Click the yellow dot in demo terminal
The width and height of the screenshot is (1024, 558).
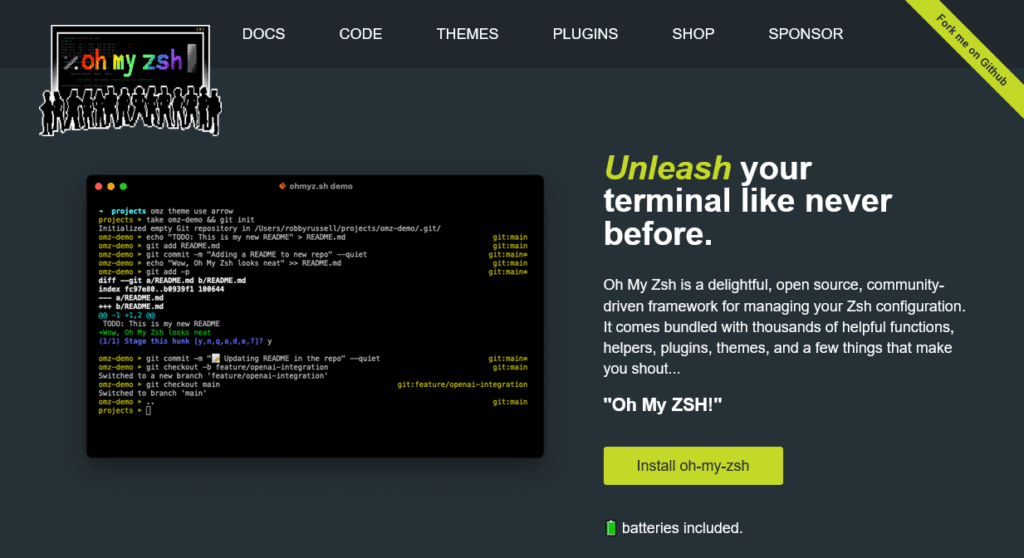[x=111, y=186]
